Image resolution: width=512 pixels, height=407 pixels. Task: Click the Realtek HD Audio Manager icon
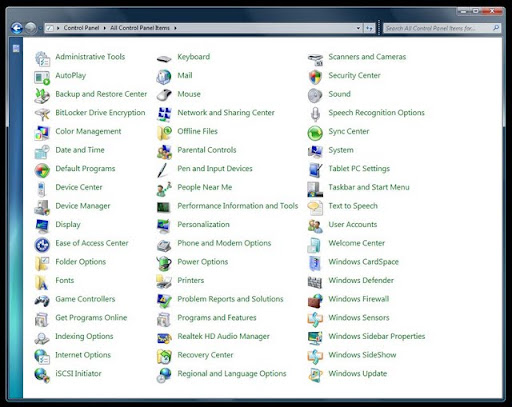(164, 338)
